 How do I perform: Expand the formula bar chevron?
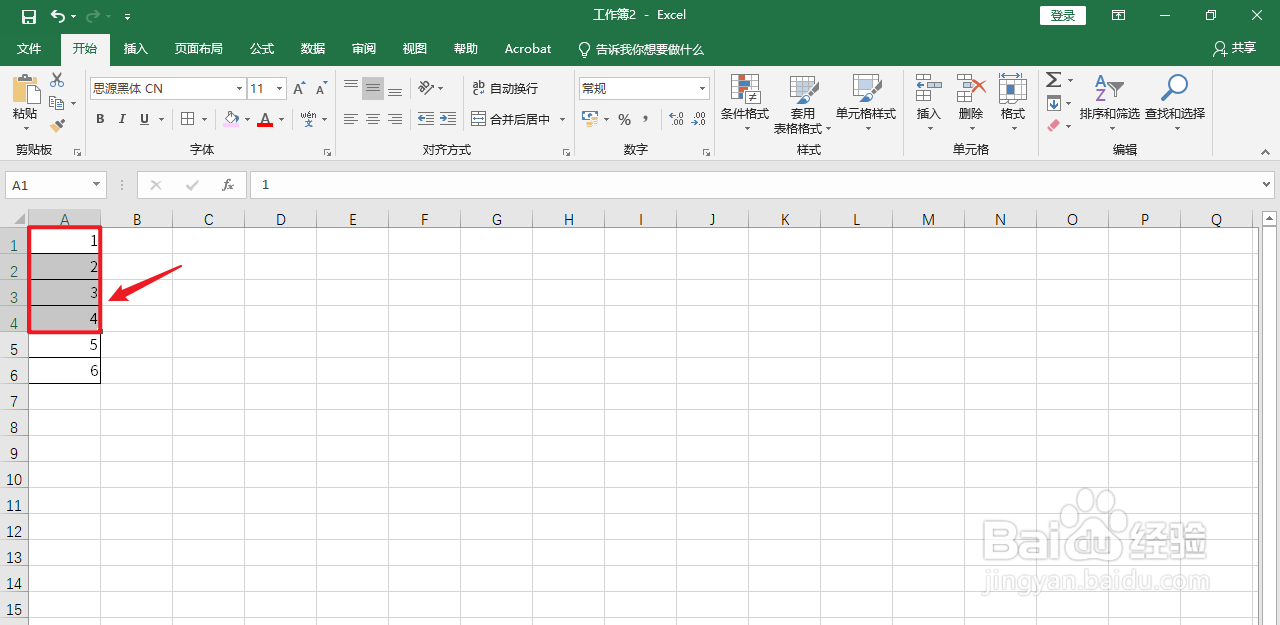click(1267, 185)
